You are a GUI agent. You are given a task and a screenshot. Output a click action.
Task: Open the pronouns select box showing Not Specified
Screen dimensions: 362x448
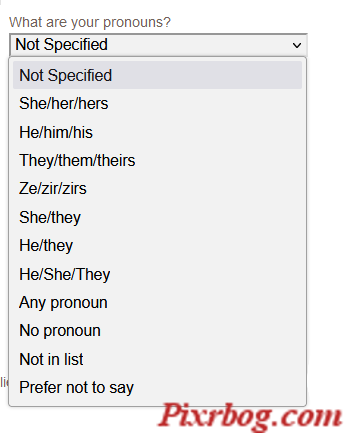[x=158, y=45]
